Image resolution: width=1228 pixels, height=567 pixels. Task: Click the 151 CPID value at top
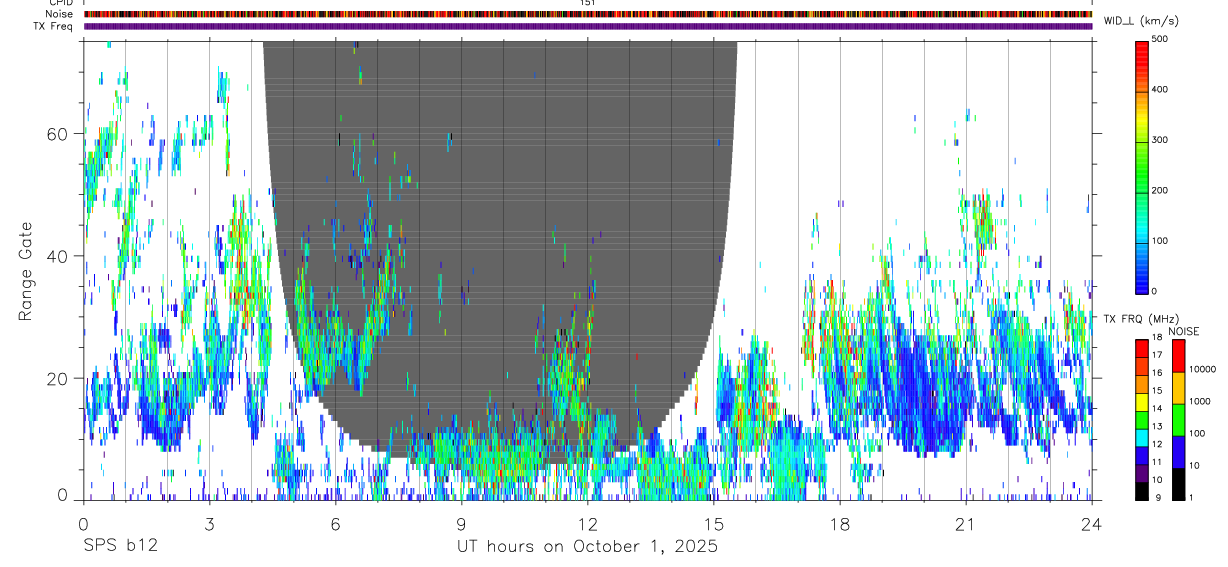click(588, 3)
